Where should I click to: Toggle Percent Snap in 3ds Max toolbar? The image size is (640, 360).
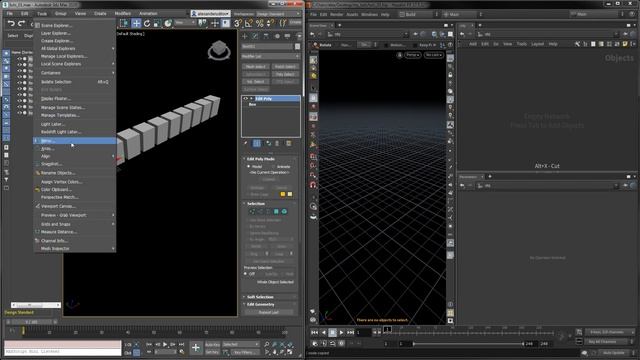point(260,24)
